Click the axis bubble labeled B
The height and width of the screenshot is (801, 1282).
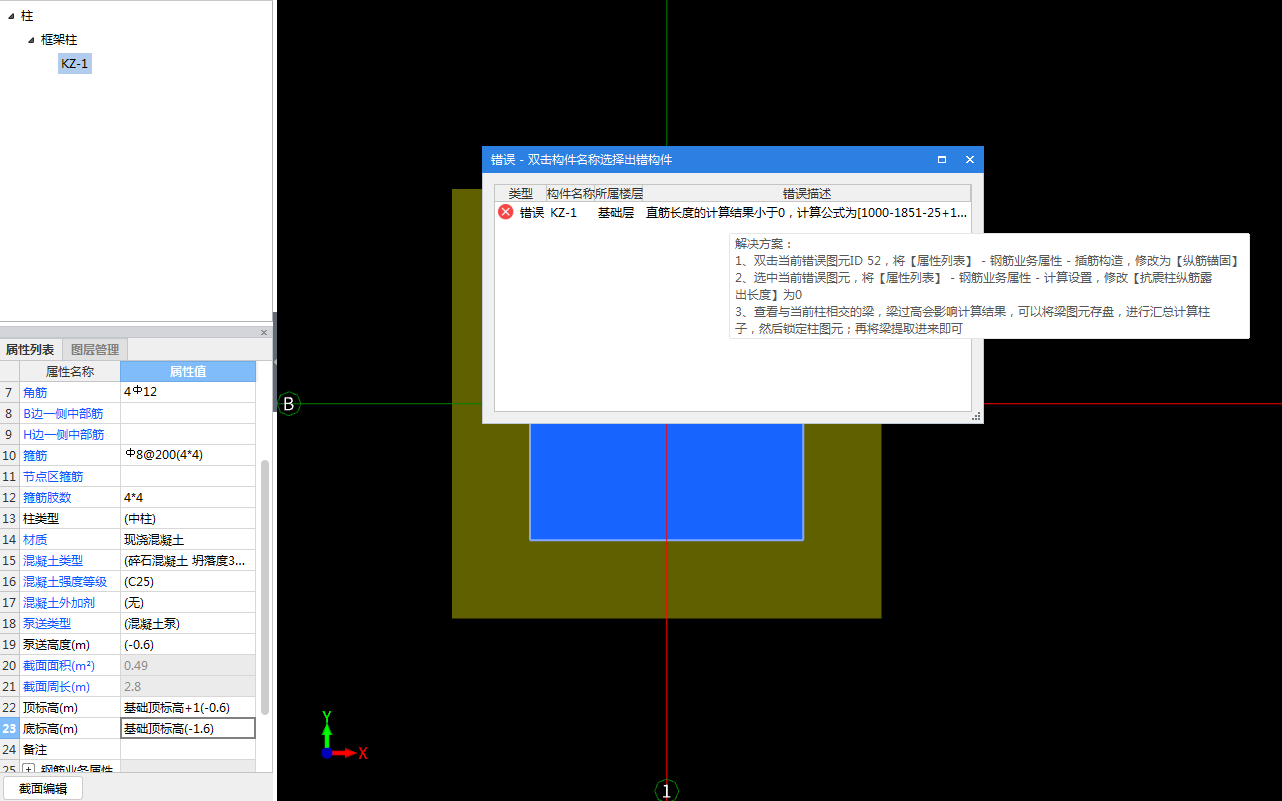click(x=288, y=404)
